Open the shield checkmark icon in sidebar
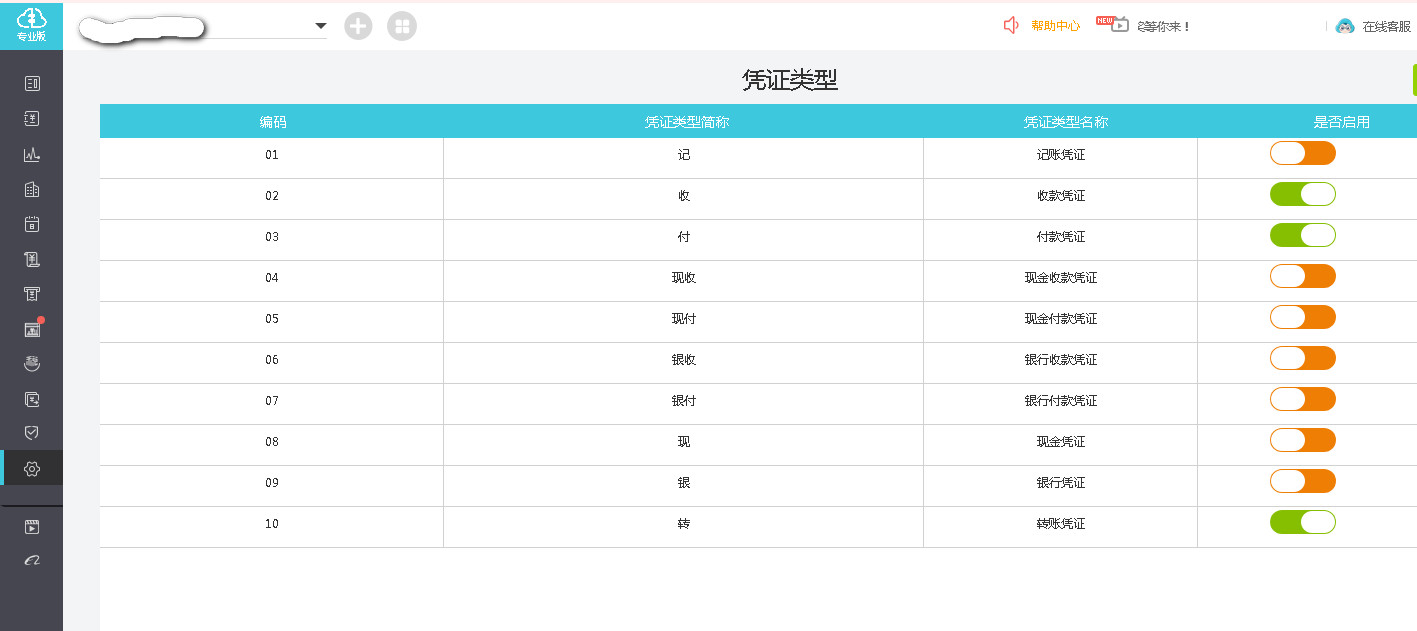The width and height of the screenshot is (1417, 631). 32,433
